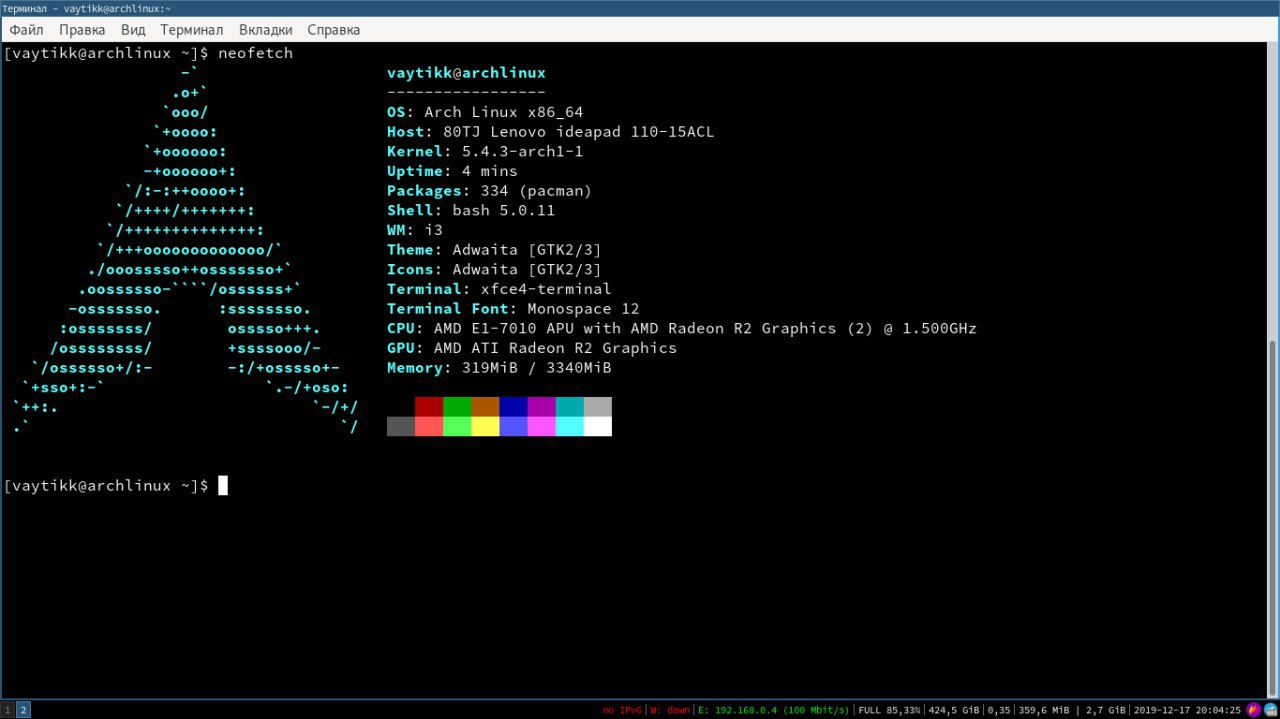Click the 'FULL 85,33%' battery status

[889, 710]
